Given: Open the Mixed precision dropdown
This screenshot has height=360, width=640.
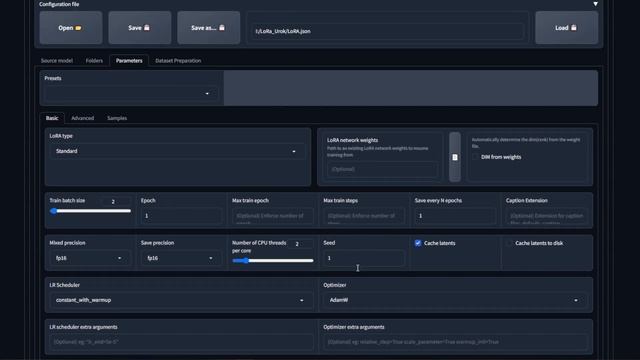Looking at the screenshot, I should click(x=90, y=258).
